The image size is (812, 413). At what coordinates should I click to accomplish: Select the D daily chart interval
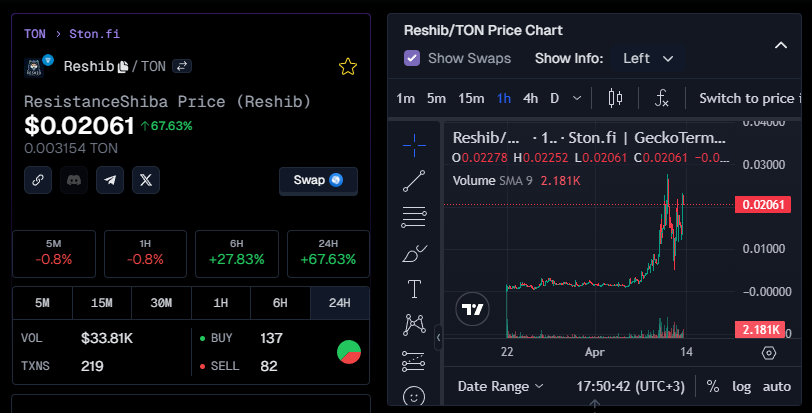(555, 98)
